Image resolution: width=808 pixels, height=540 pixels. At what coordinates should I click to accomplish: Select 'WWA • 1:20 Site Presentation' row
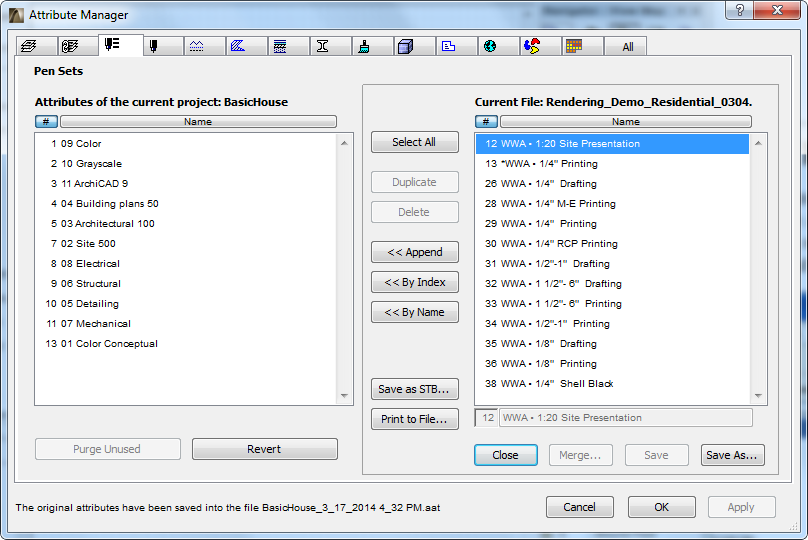tap(612, 144)
